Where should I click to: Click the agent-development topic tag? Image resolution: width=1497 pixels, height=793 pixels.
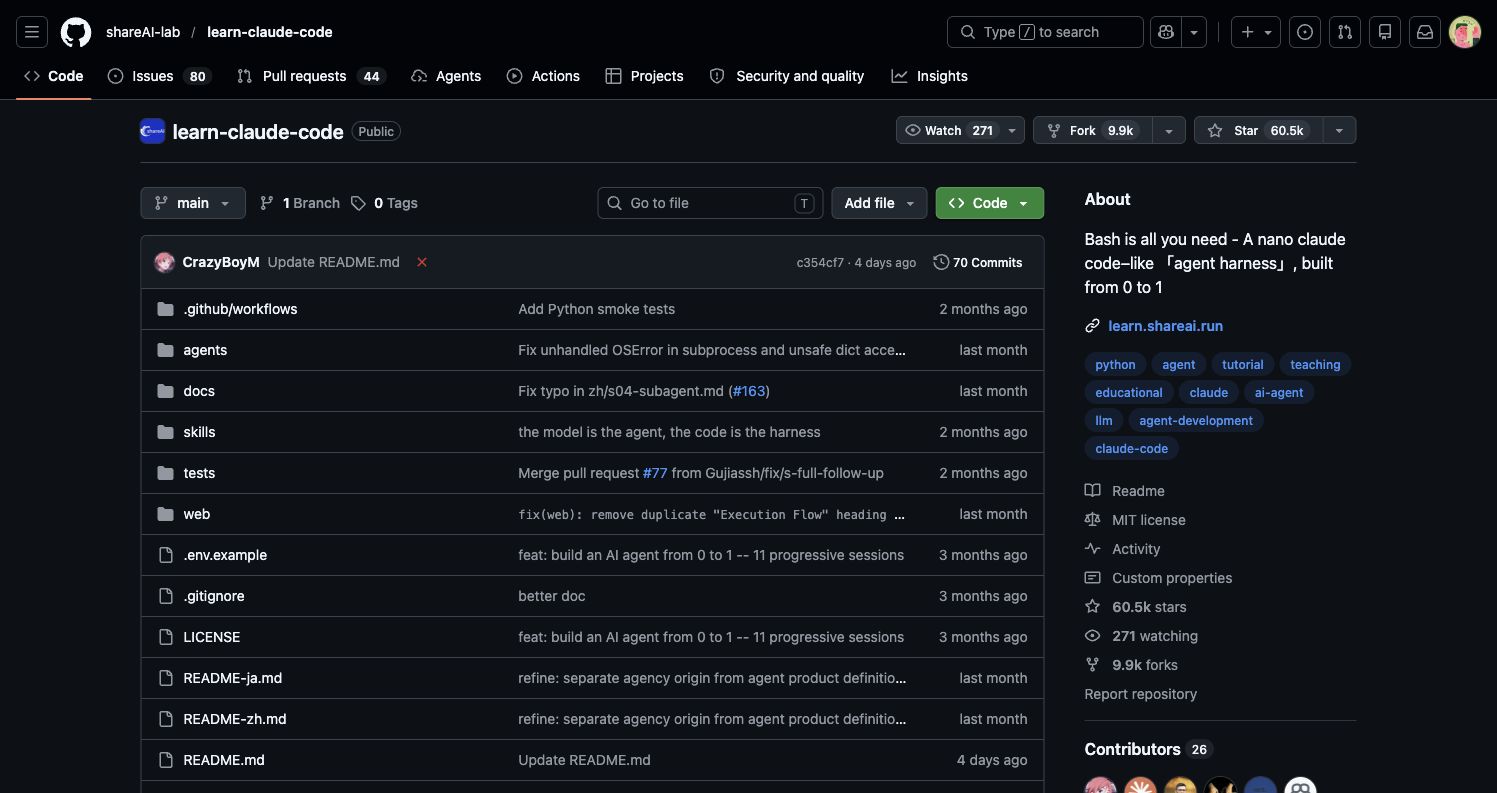1196,421
